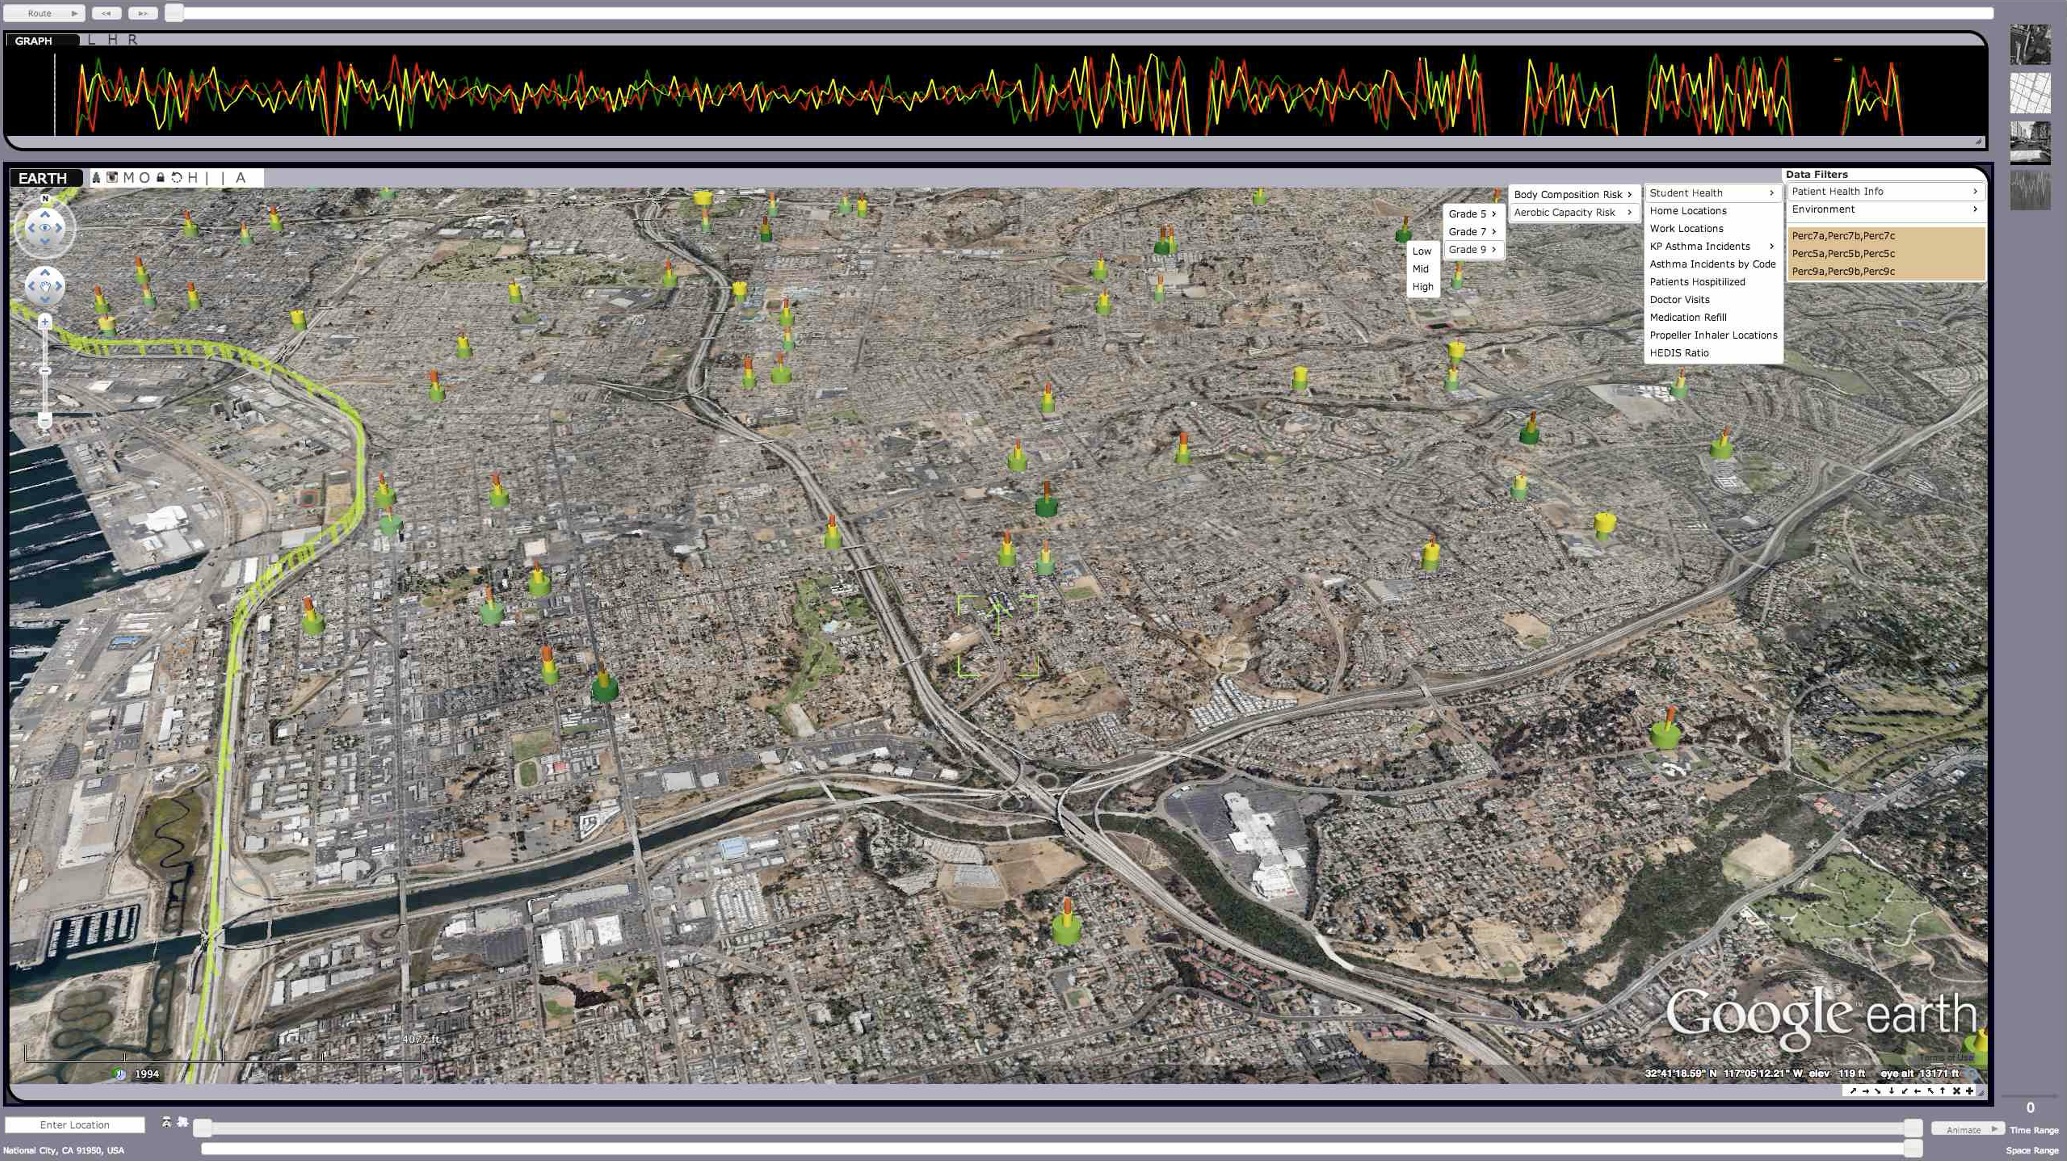Click the hand pan control center
This screenshot has height=1161, width=2067.
[45, 287]
